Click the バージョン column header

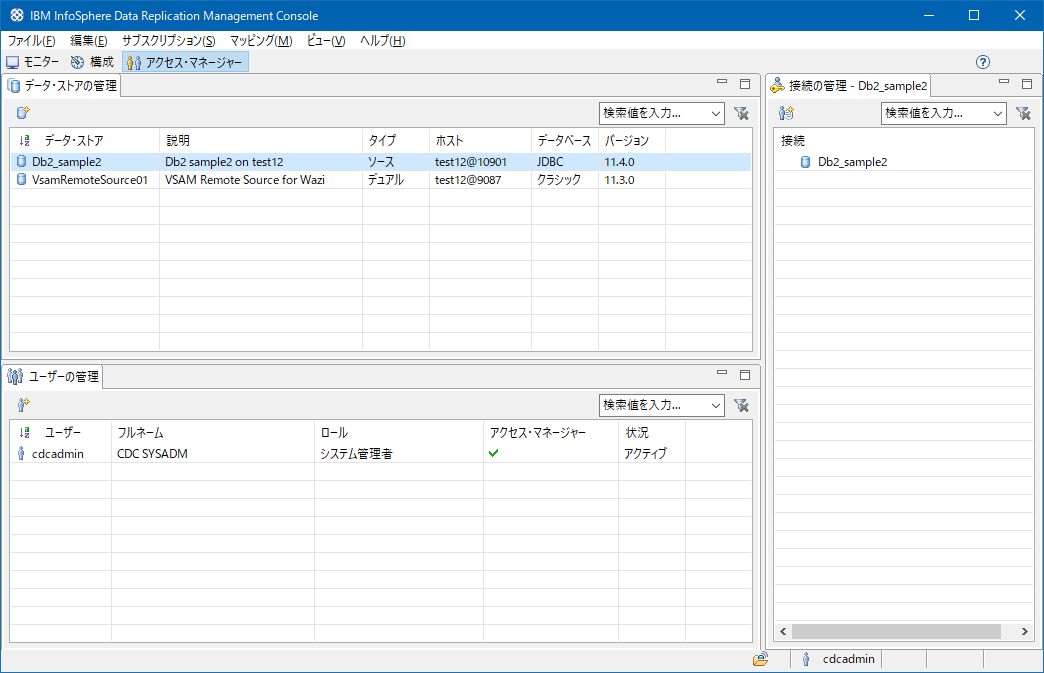(631, 140)
